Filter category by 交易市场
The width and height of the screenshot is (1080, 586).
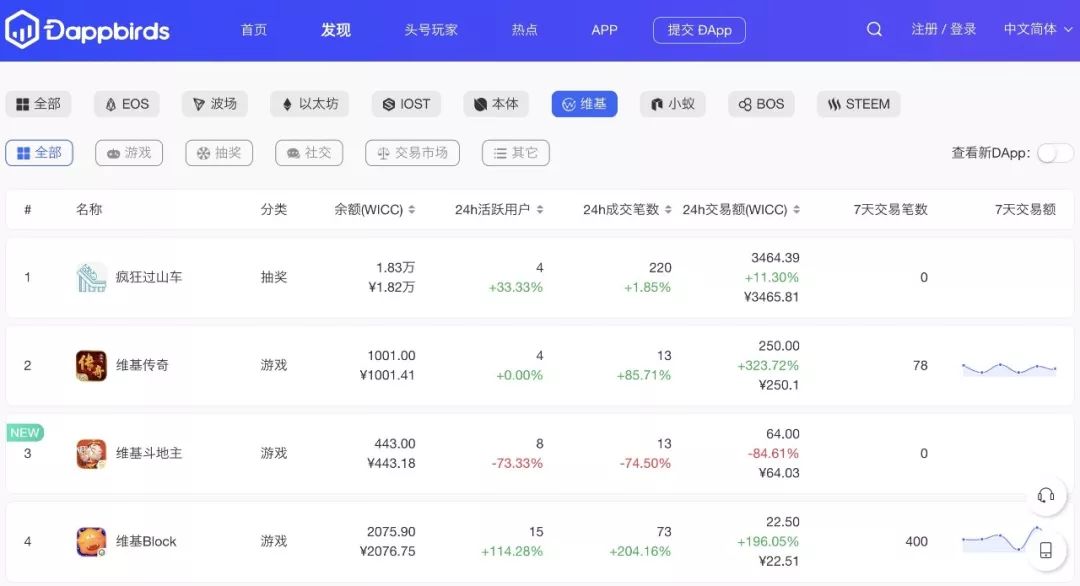[413, 153]
